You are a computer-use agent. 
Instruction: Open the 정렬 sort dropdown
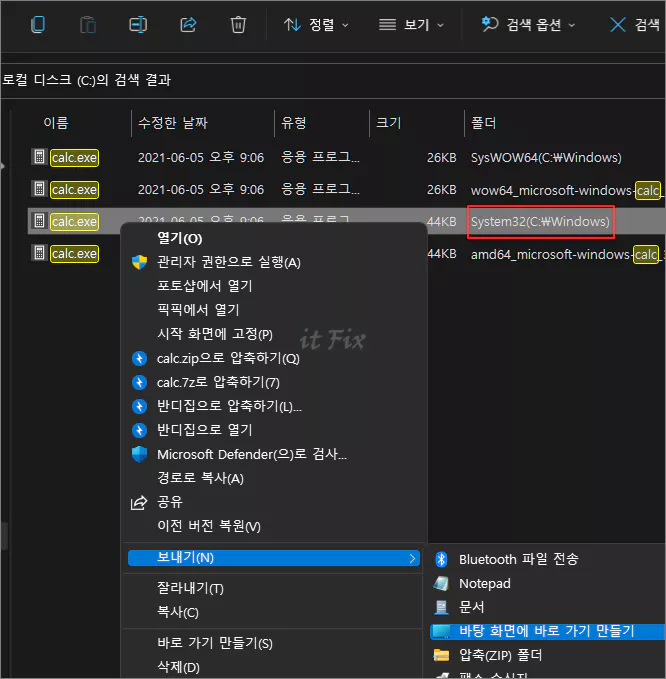(316, 25)
